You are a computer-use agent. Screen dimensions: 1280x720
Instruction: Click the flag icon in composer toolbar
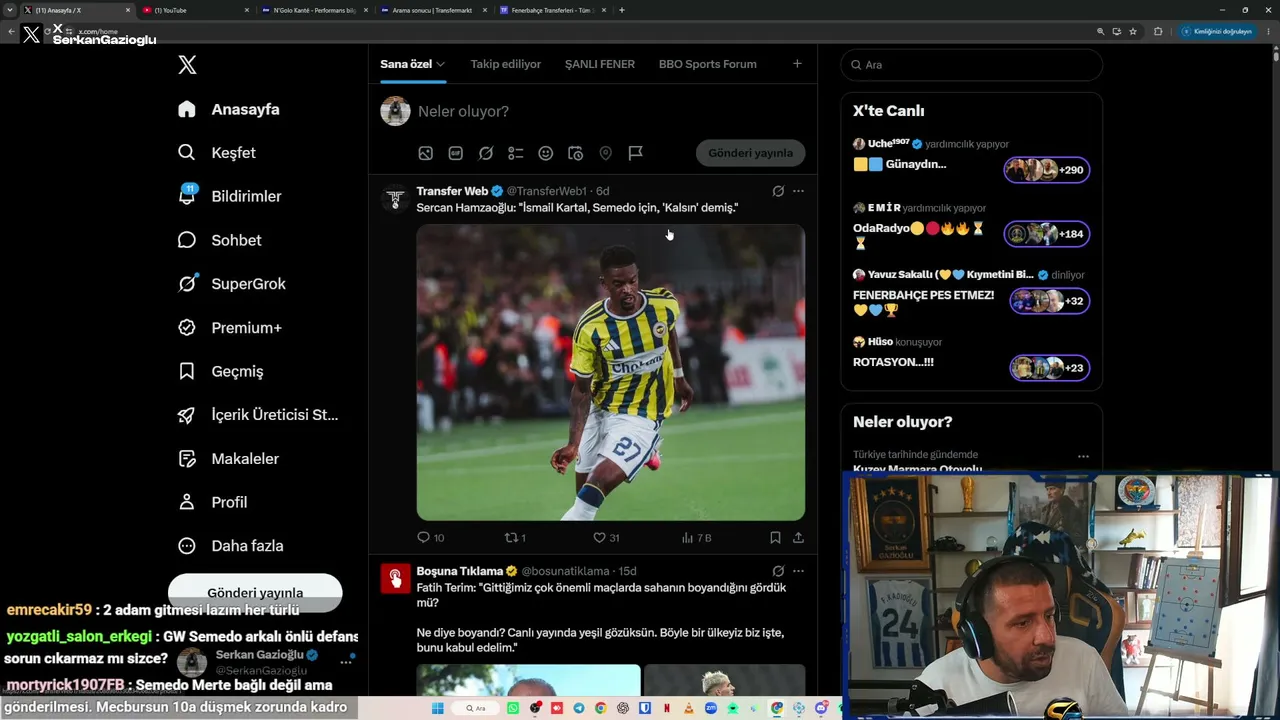(636, 153)
